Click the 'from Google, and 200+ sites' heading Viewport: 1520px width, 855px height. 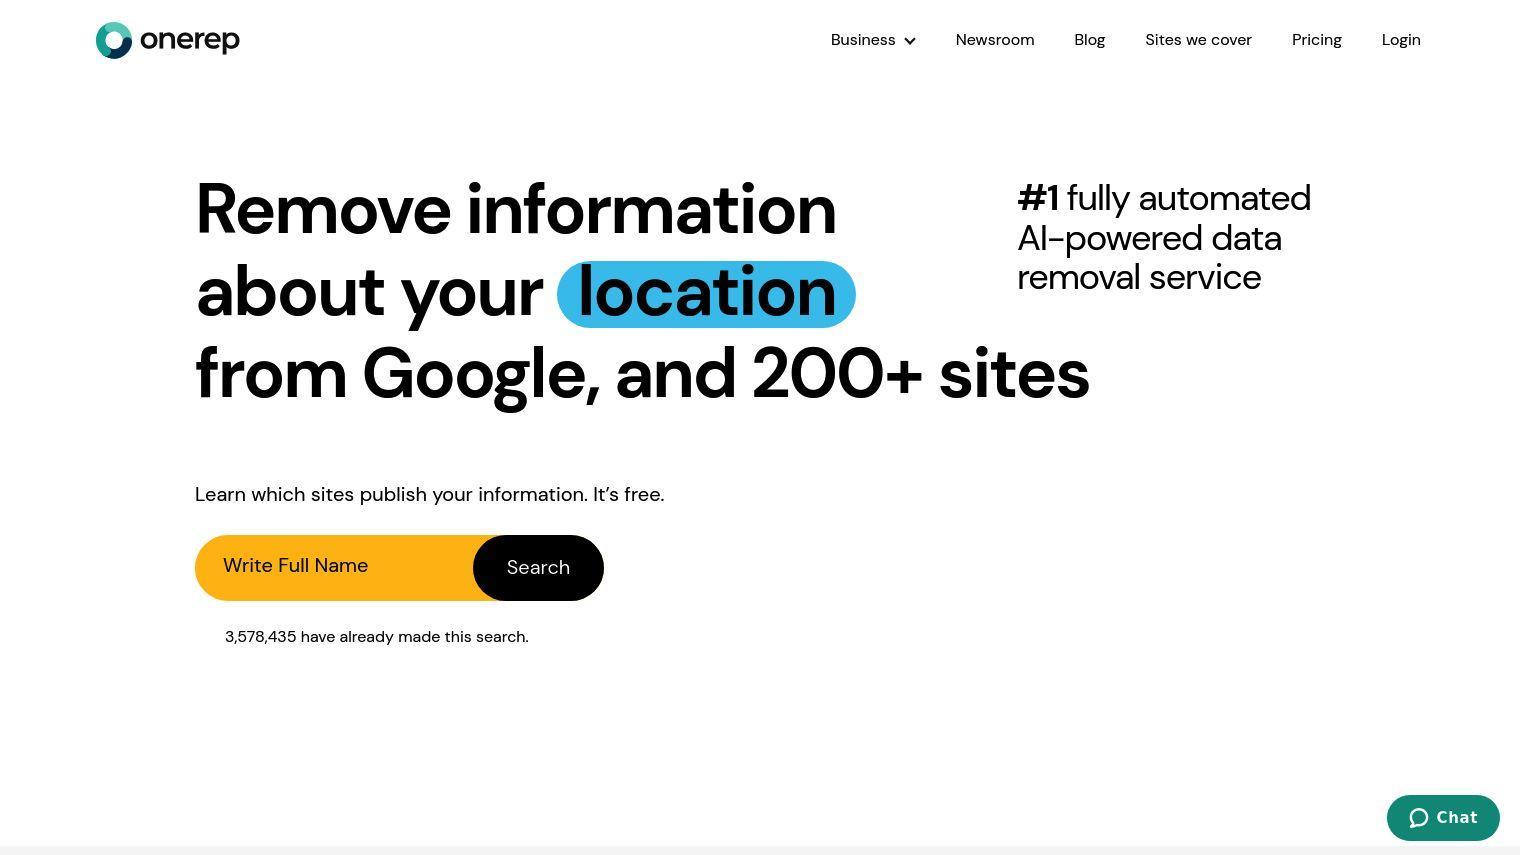coord(642,375)
